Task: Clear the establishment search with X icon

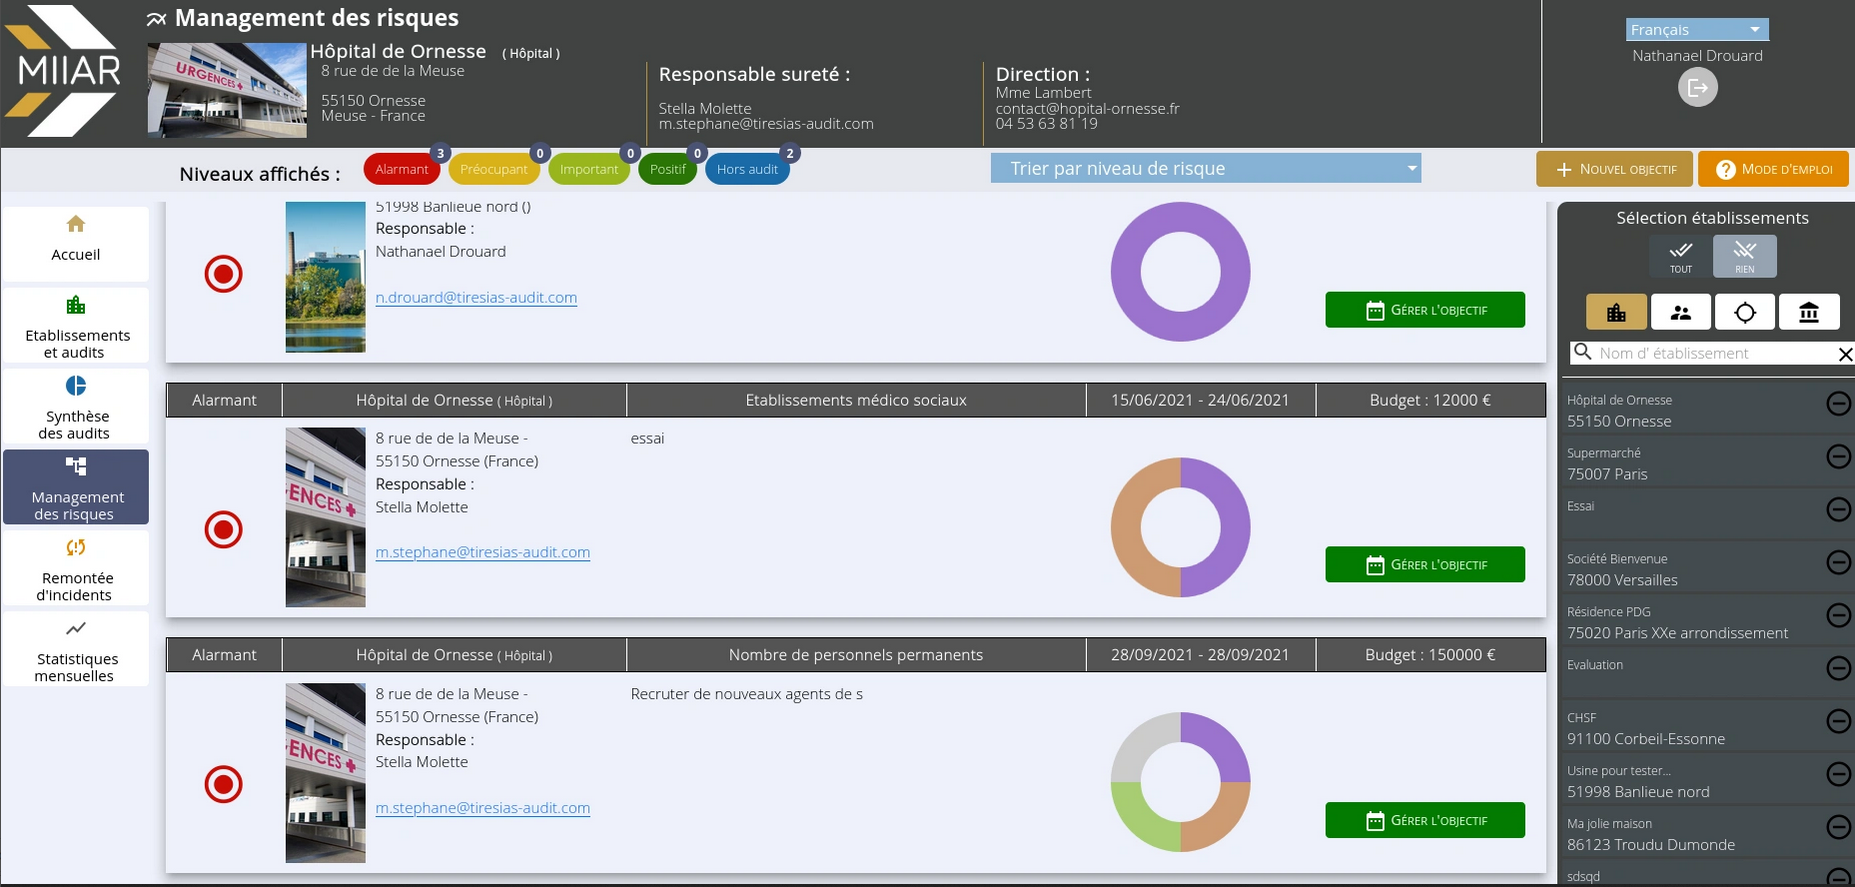Action: [x=1845, y=354]
